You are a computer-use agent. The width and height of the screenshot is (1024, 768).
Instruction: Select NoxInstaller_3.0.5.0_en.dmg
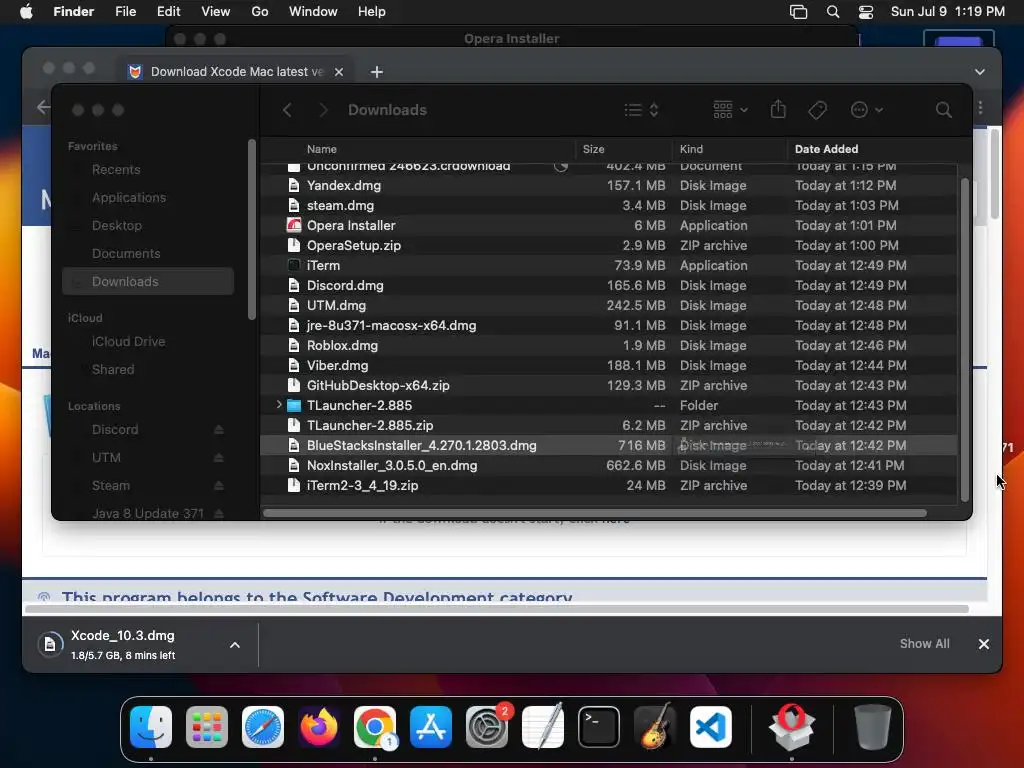609,466
